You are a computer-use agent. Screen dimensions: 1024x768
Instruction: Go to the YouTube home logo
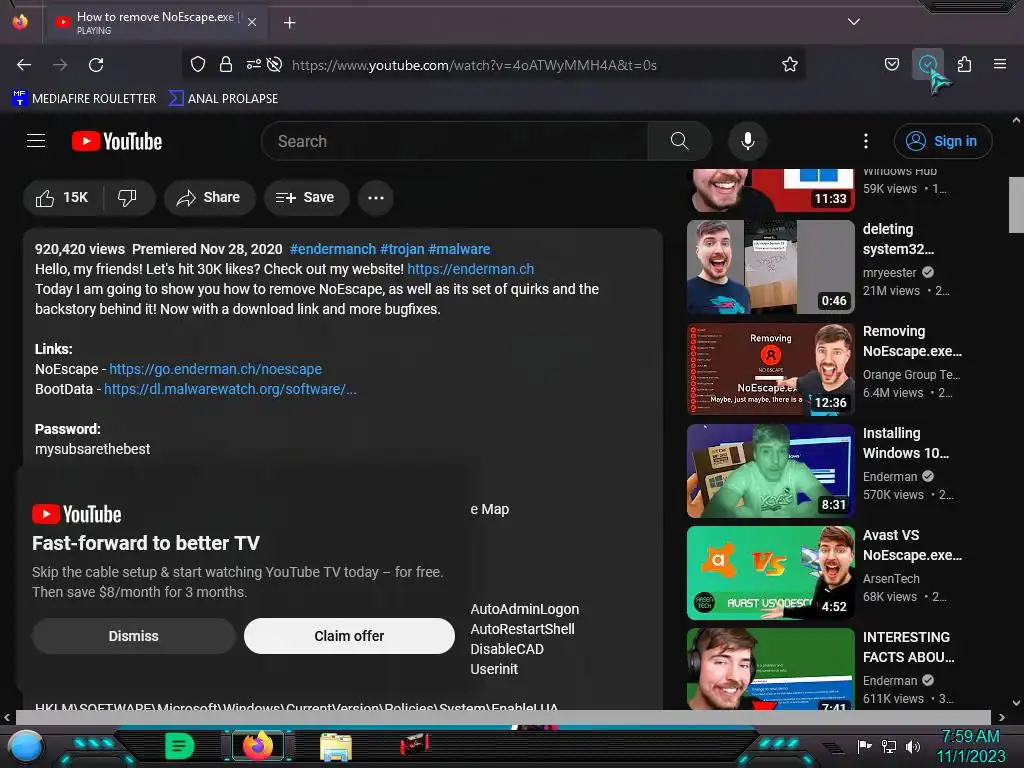(117, 141)
